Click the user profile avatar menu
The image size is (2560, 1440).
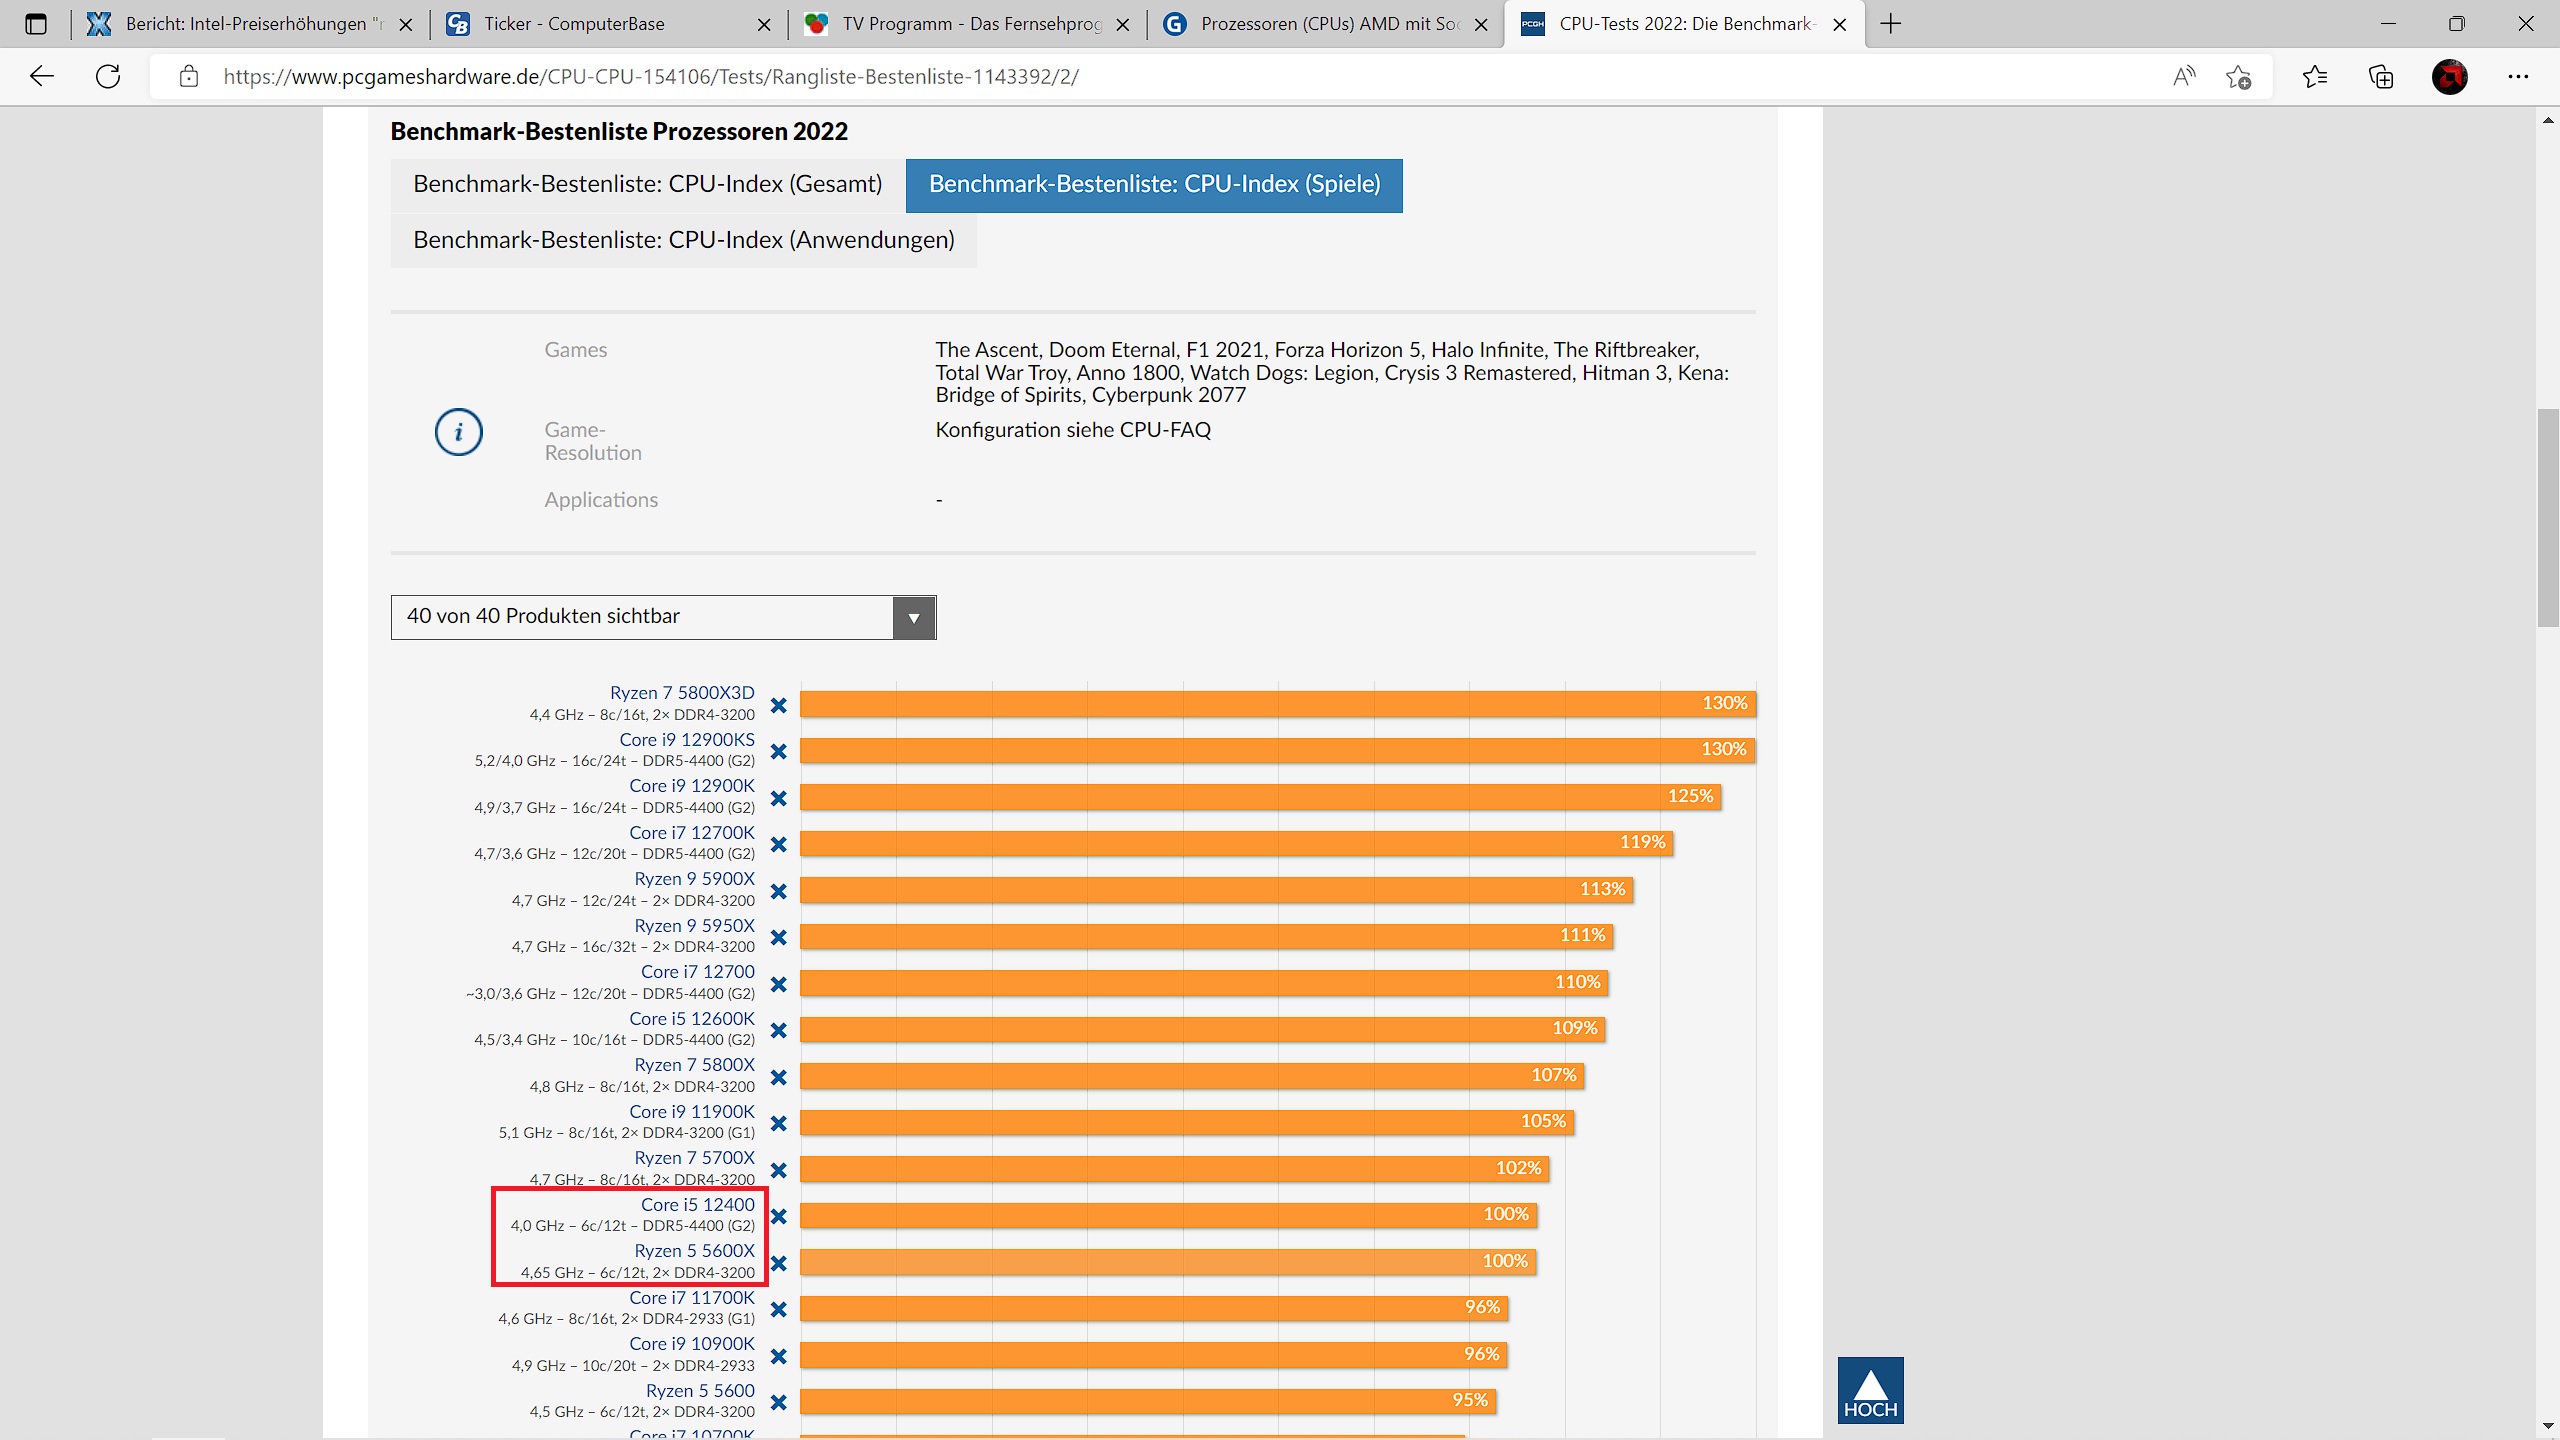(2449, 77)
